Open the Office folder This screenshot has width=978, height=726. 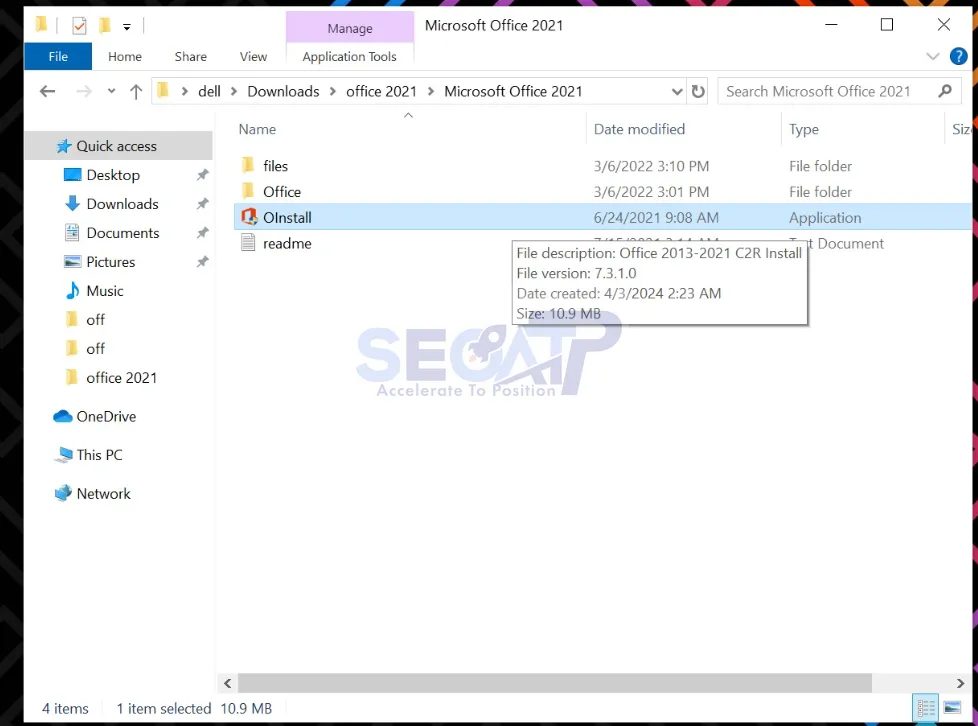(x=280, y=191)
